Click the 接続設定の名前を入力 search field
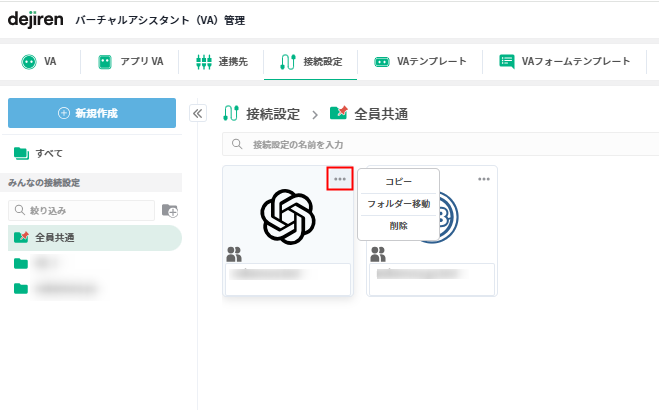Image resolution: width=659 pixels, height=410 pixels. pyautogui.click(x=440, y=144)
